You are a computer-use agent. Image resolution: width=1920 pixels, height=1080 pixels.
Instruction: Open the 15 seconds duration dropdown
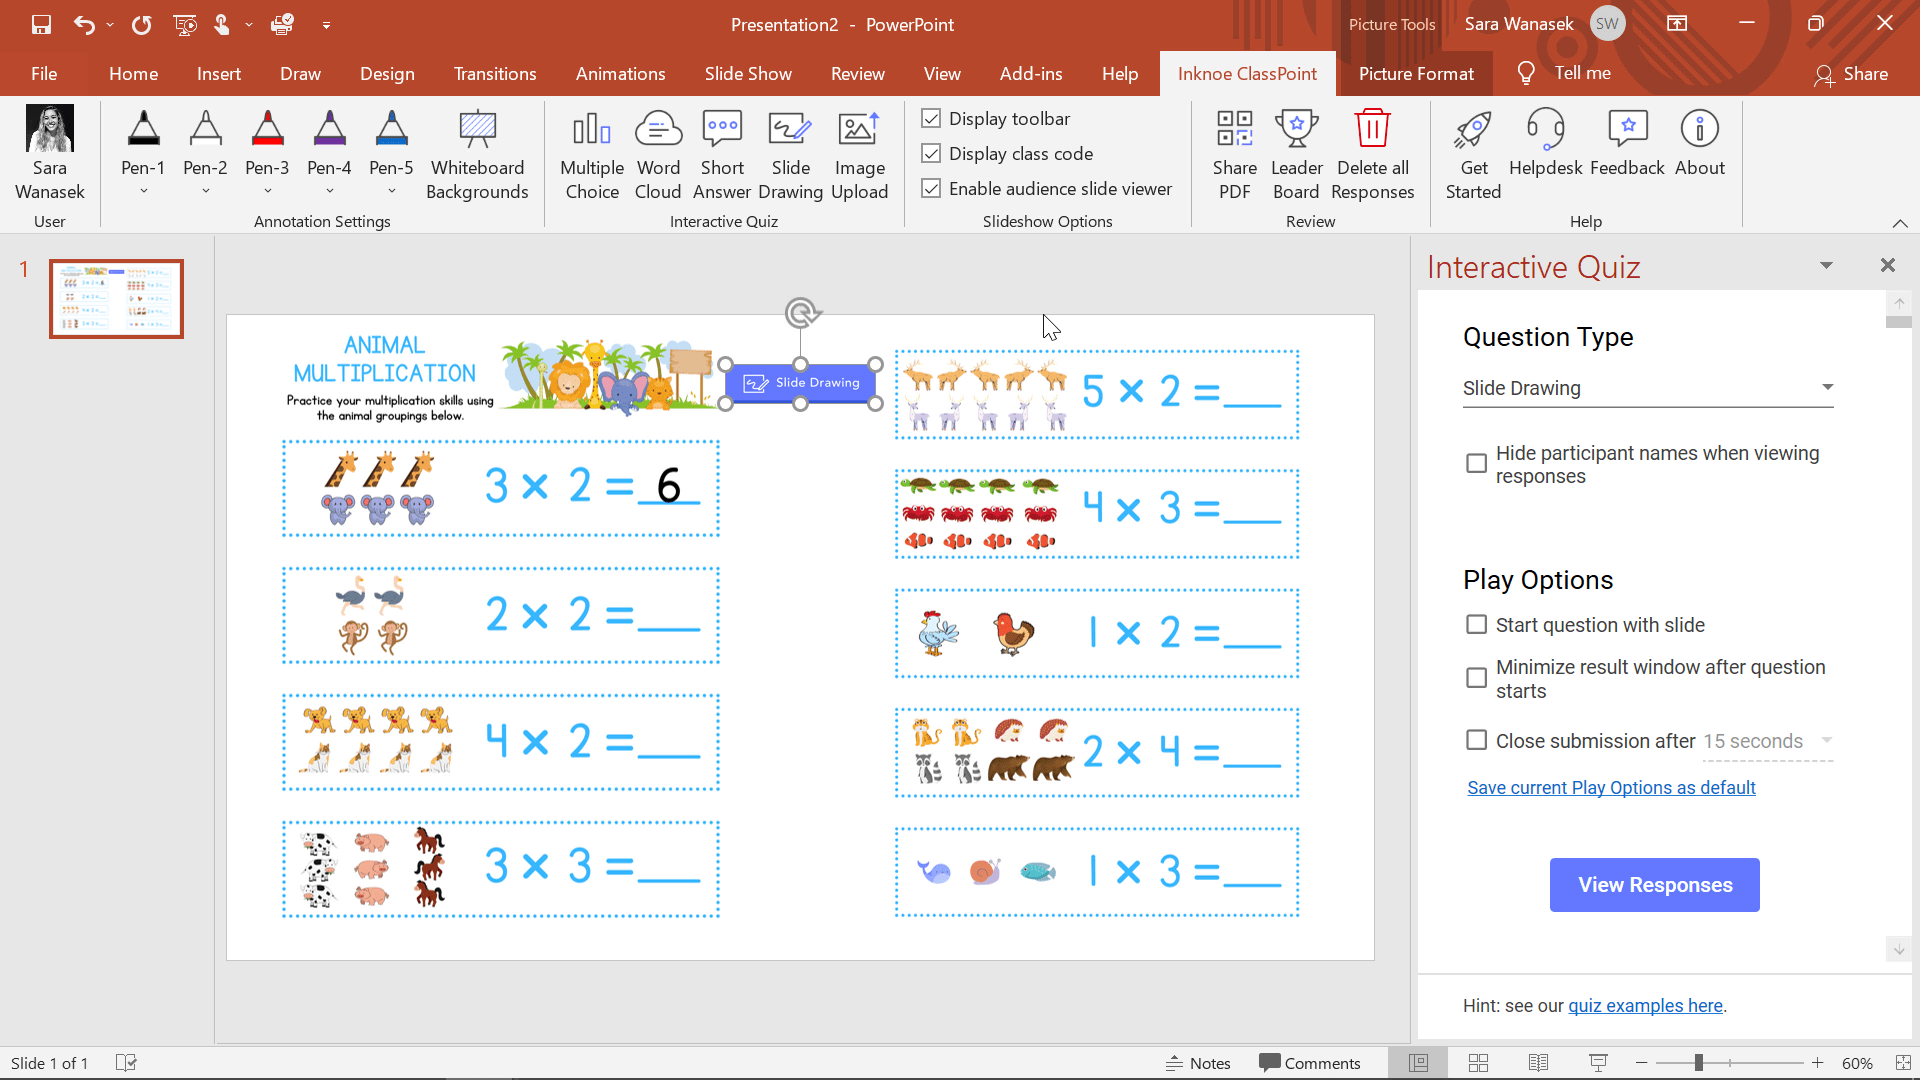1768,741
